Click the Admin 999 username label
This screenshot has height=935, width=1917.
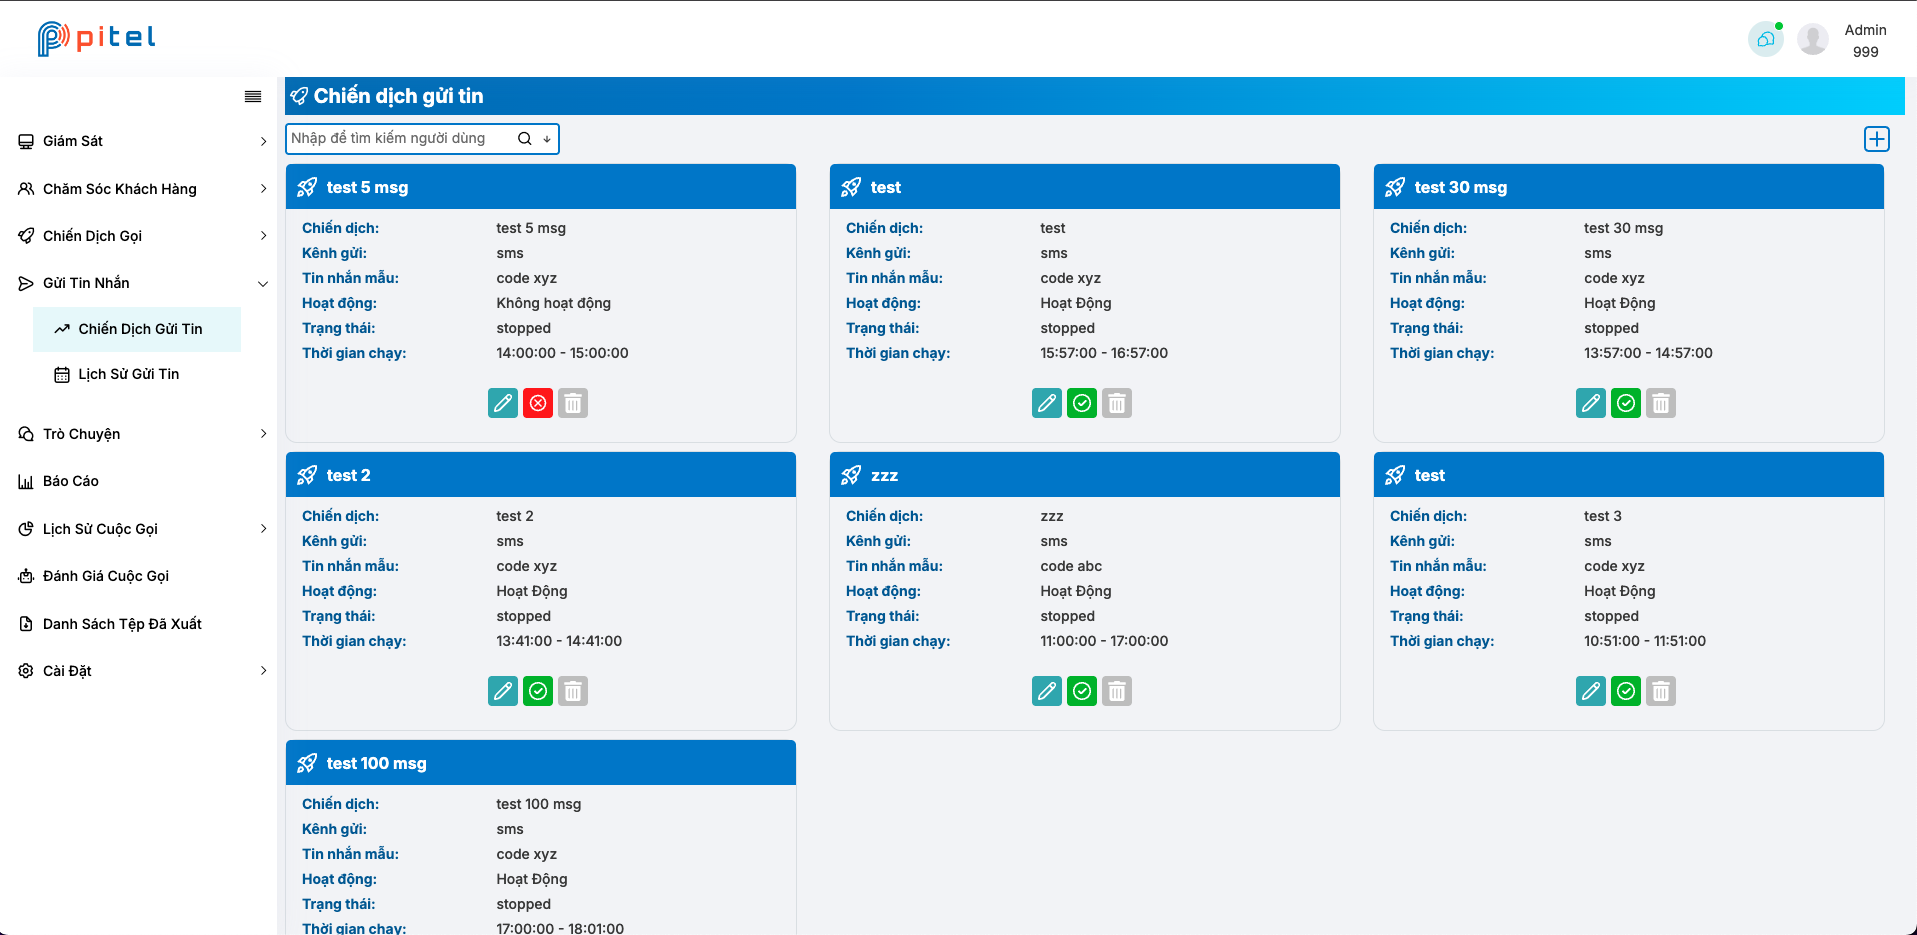click(x=1865, y=41)
